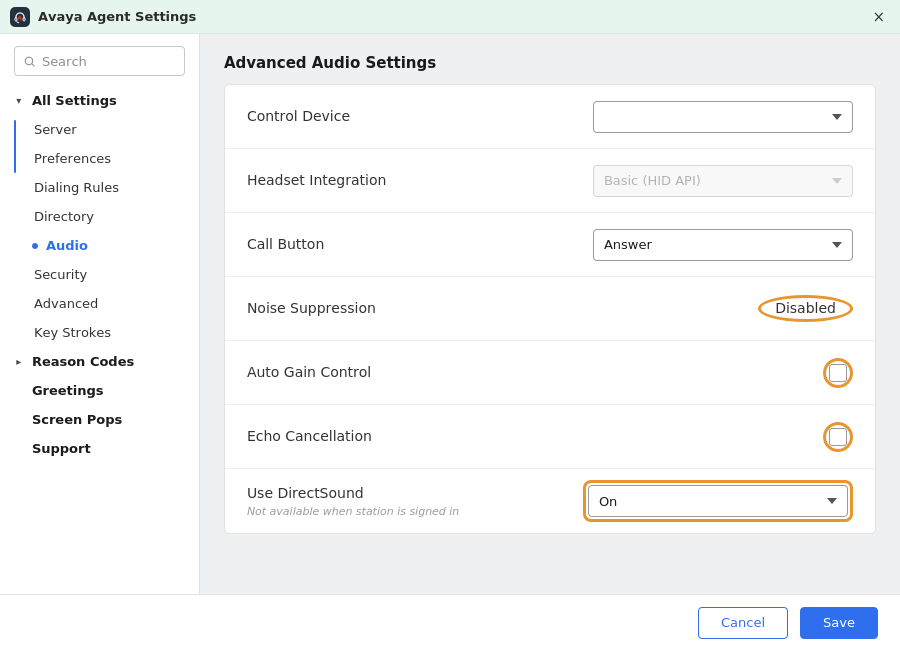Image resolution: width=900 pixels, height=650 pixels.
Task: Click the Control Device label
Action: coord(298,116)
